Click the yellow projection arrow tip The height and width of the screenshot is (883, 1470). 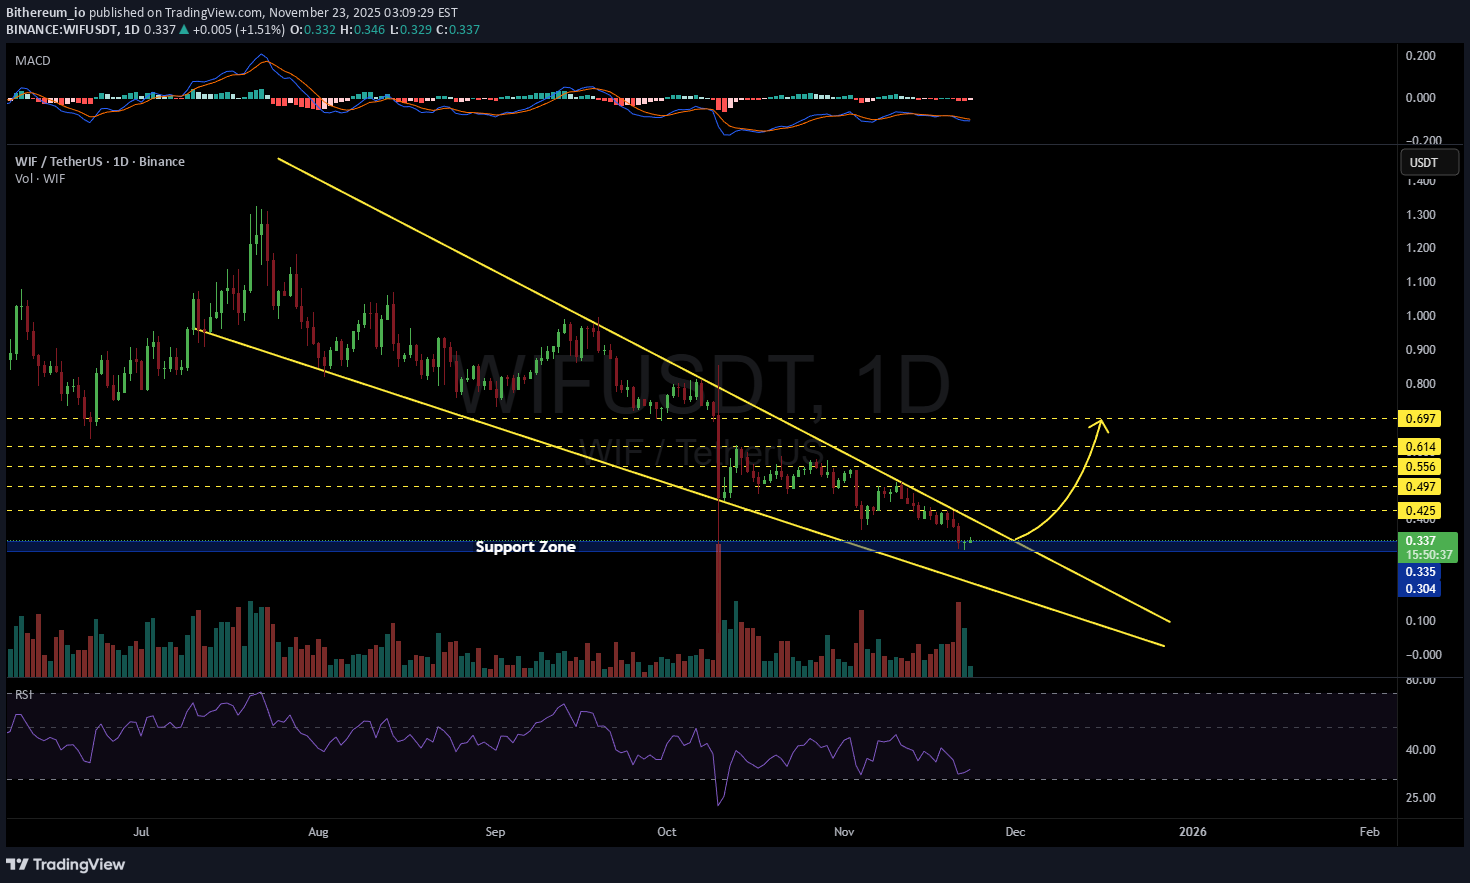1102,420
